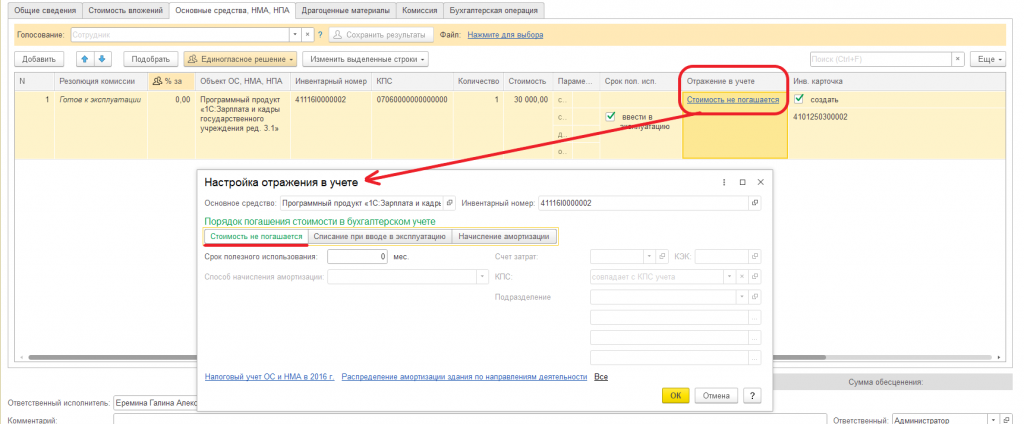Select 'Начисление амортизации' option

(505, 236)
